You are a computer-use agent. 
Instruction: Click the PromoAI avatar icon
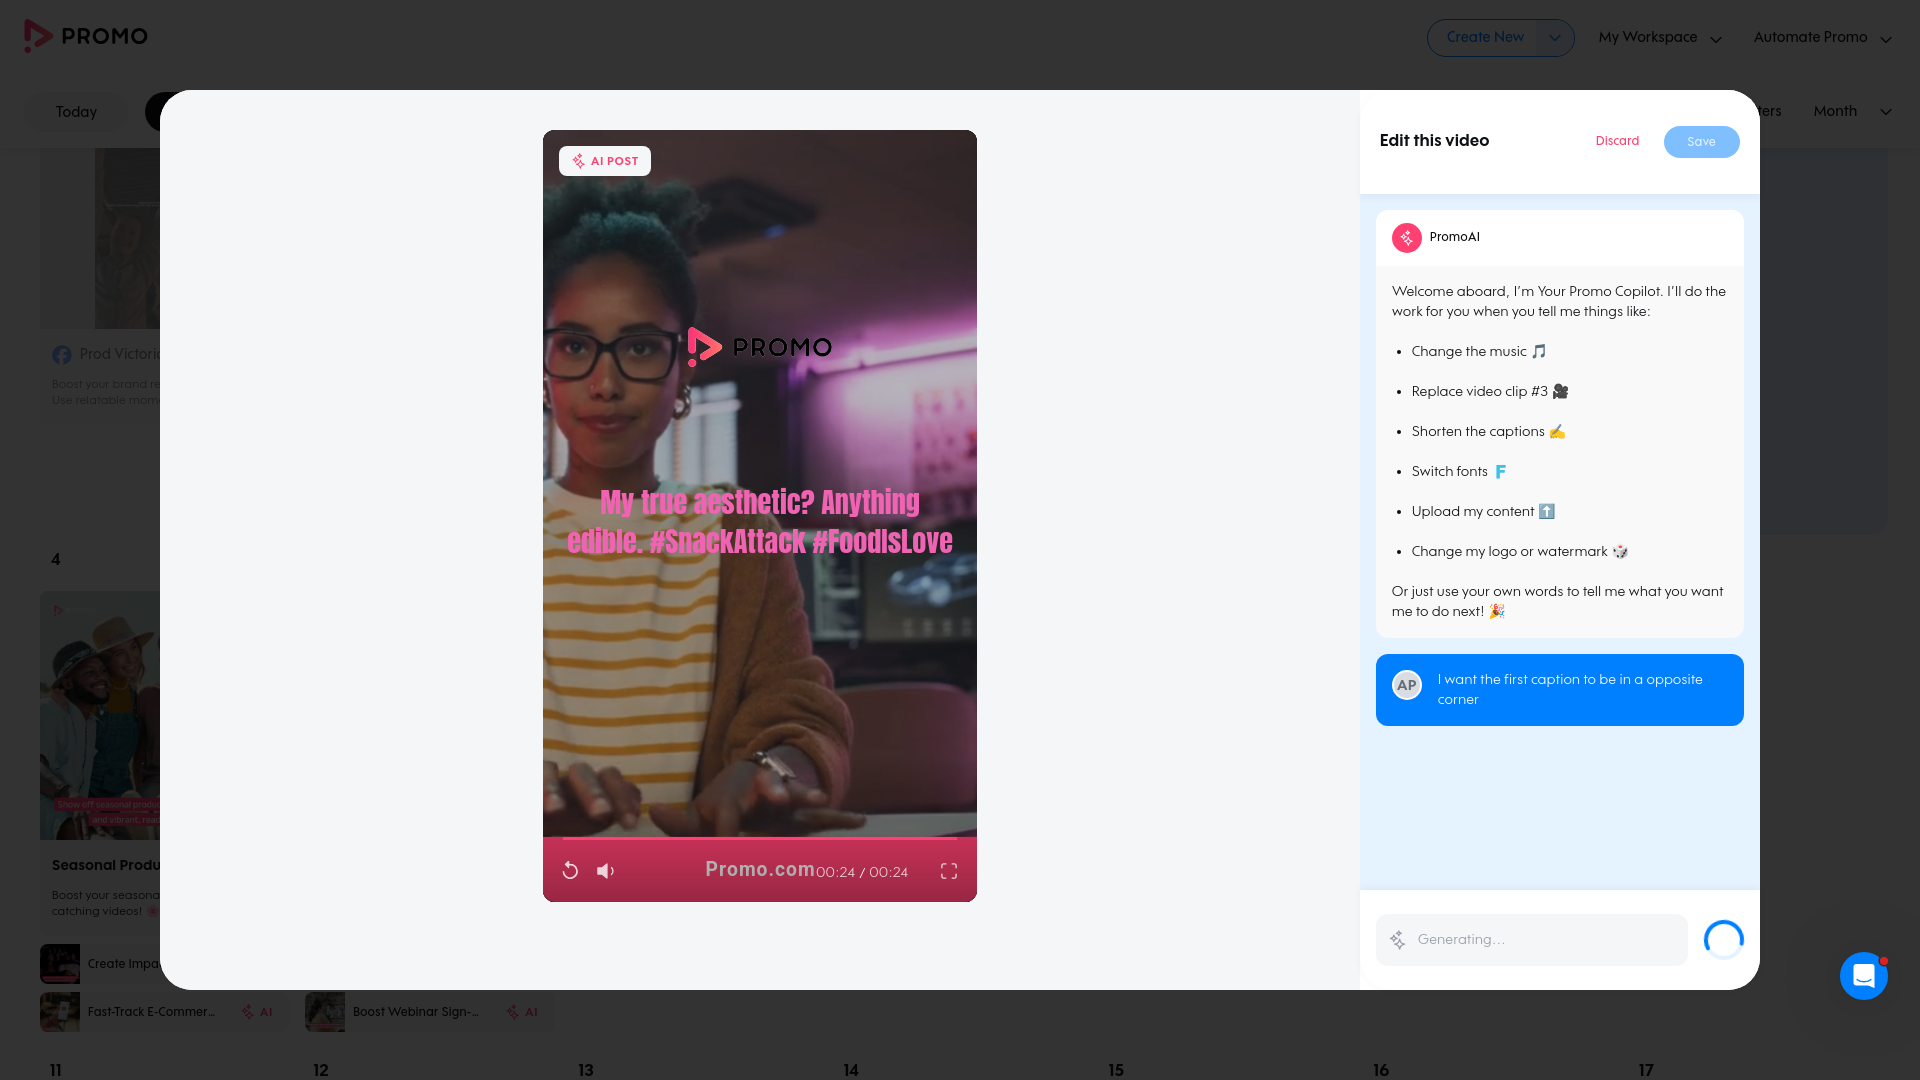click(1407, 238)
